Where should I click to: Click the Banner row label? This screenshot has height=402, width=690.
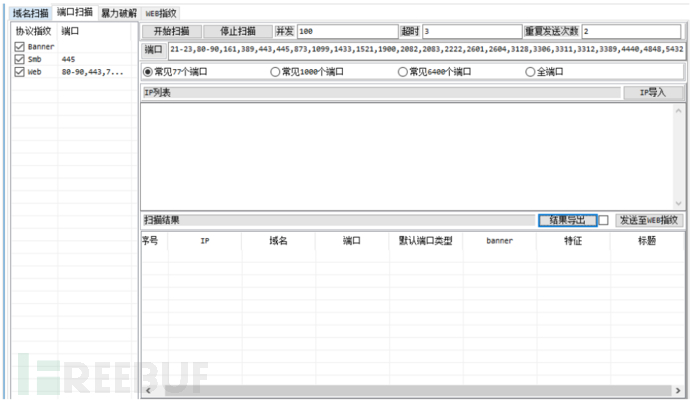(41, 47)
